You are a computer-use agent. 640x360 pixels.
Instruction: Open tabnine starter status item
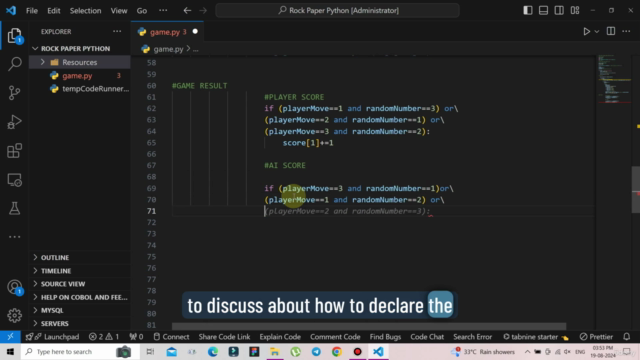point(535,337)
